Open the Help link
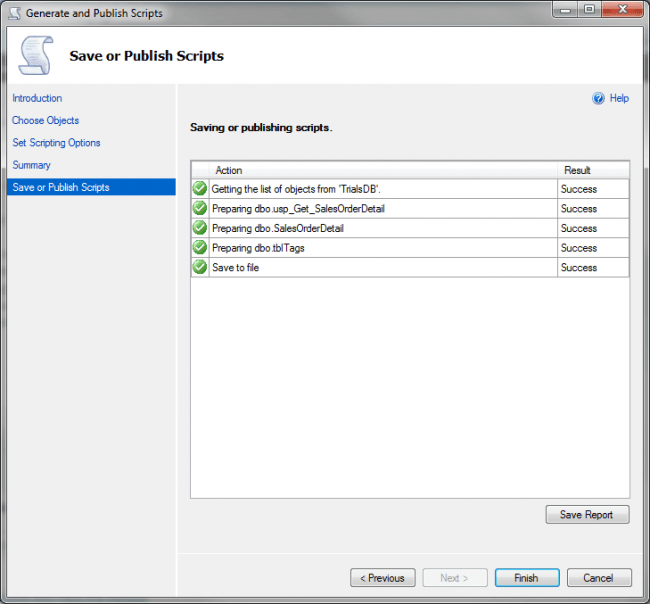This screenshot has width=650, height=604. [x=619, y=99]
